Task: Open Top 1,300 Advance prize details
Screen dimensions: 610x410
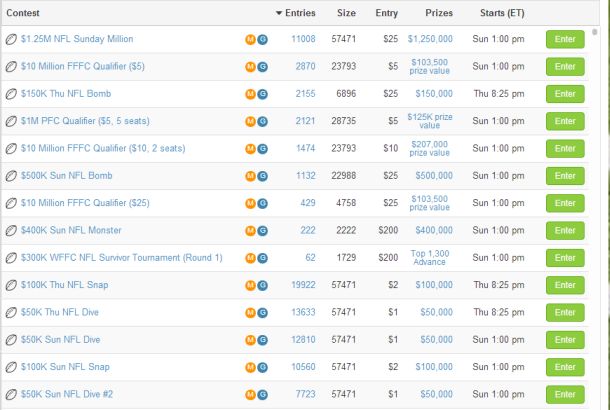Action: click(x=429, y=258)
